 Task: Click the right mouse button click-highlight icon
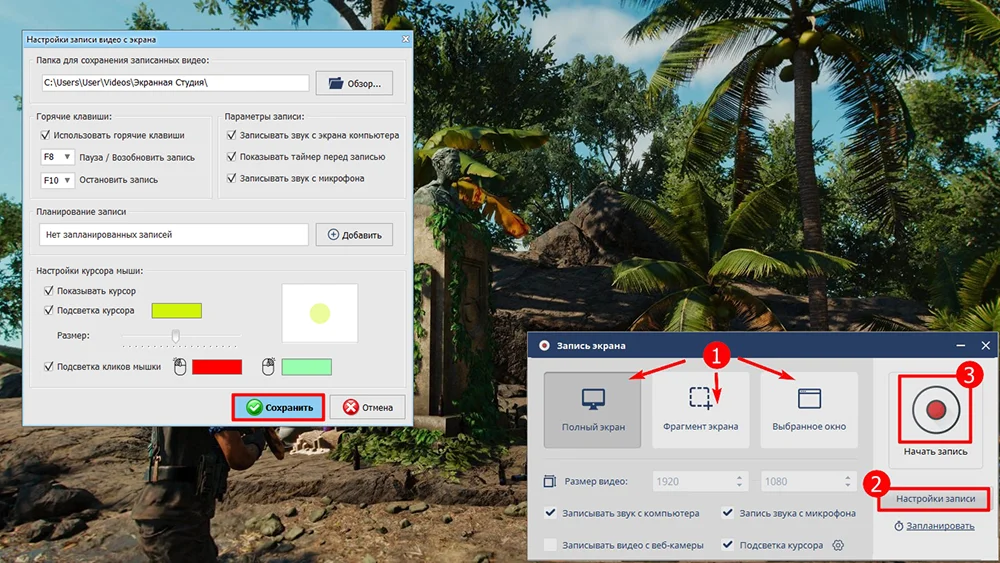(x=268, y=367)
